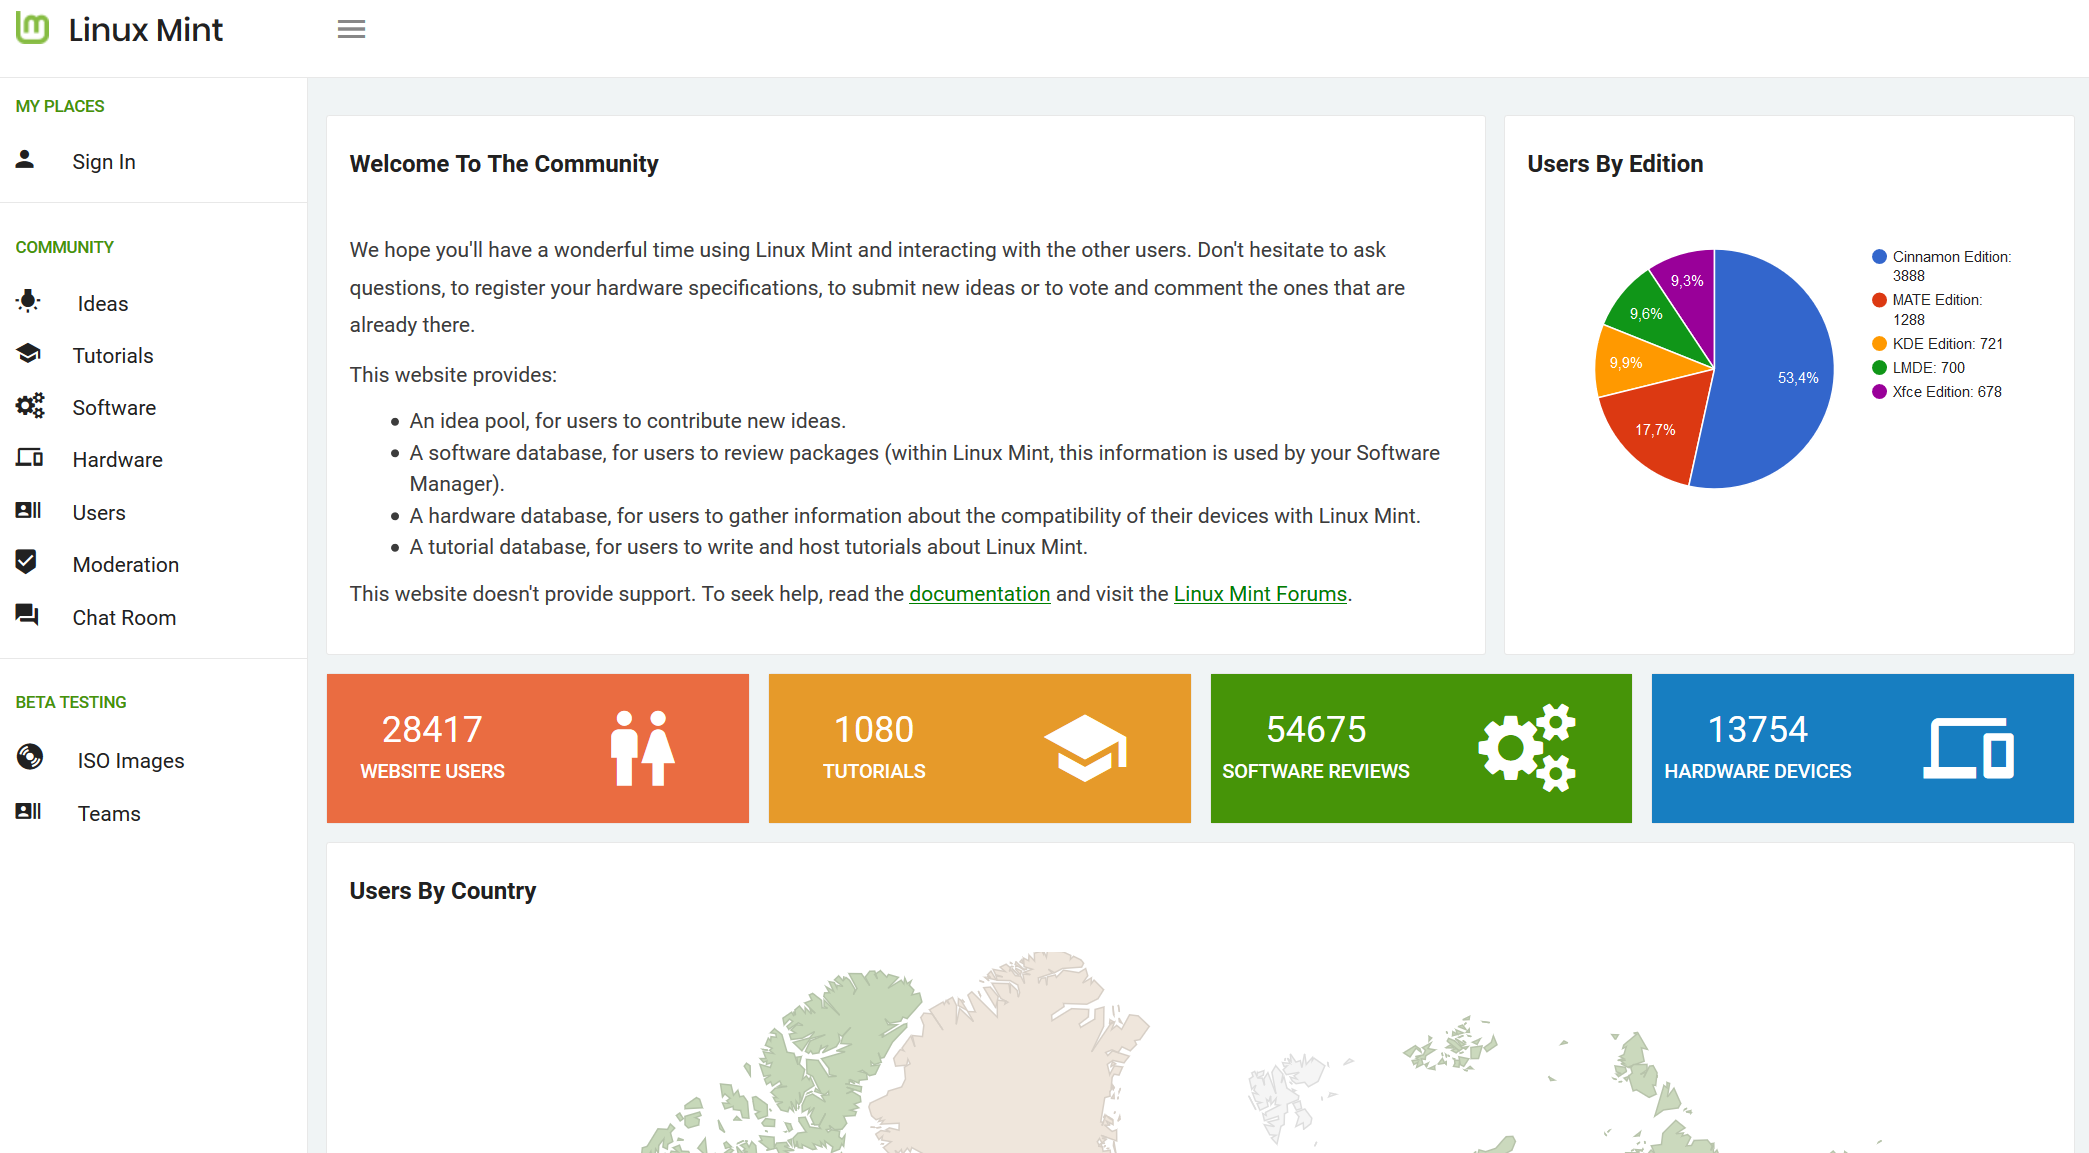Click the blue Hardware Devices tile
The height and width of the screenshot is (1153, 2089).
tap(1862, 748)
